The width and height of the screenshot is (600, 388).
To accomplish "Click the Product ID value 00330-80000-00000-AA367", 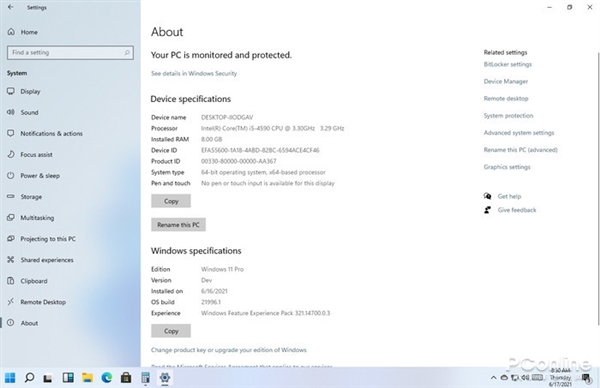I will (239, 161).
